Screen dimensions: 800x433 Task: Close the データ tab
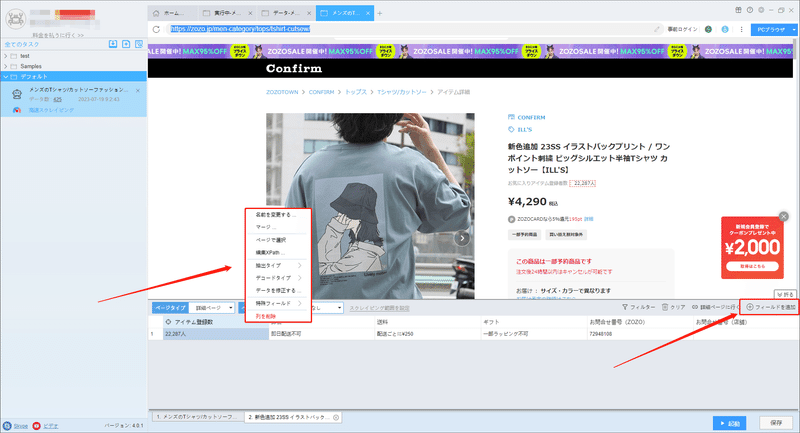[x=309, y=13]
